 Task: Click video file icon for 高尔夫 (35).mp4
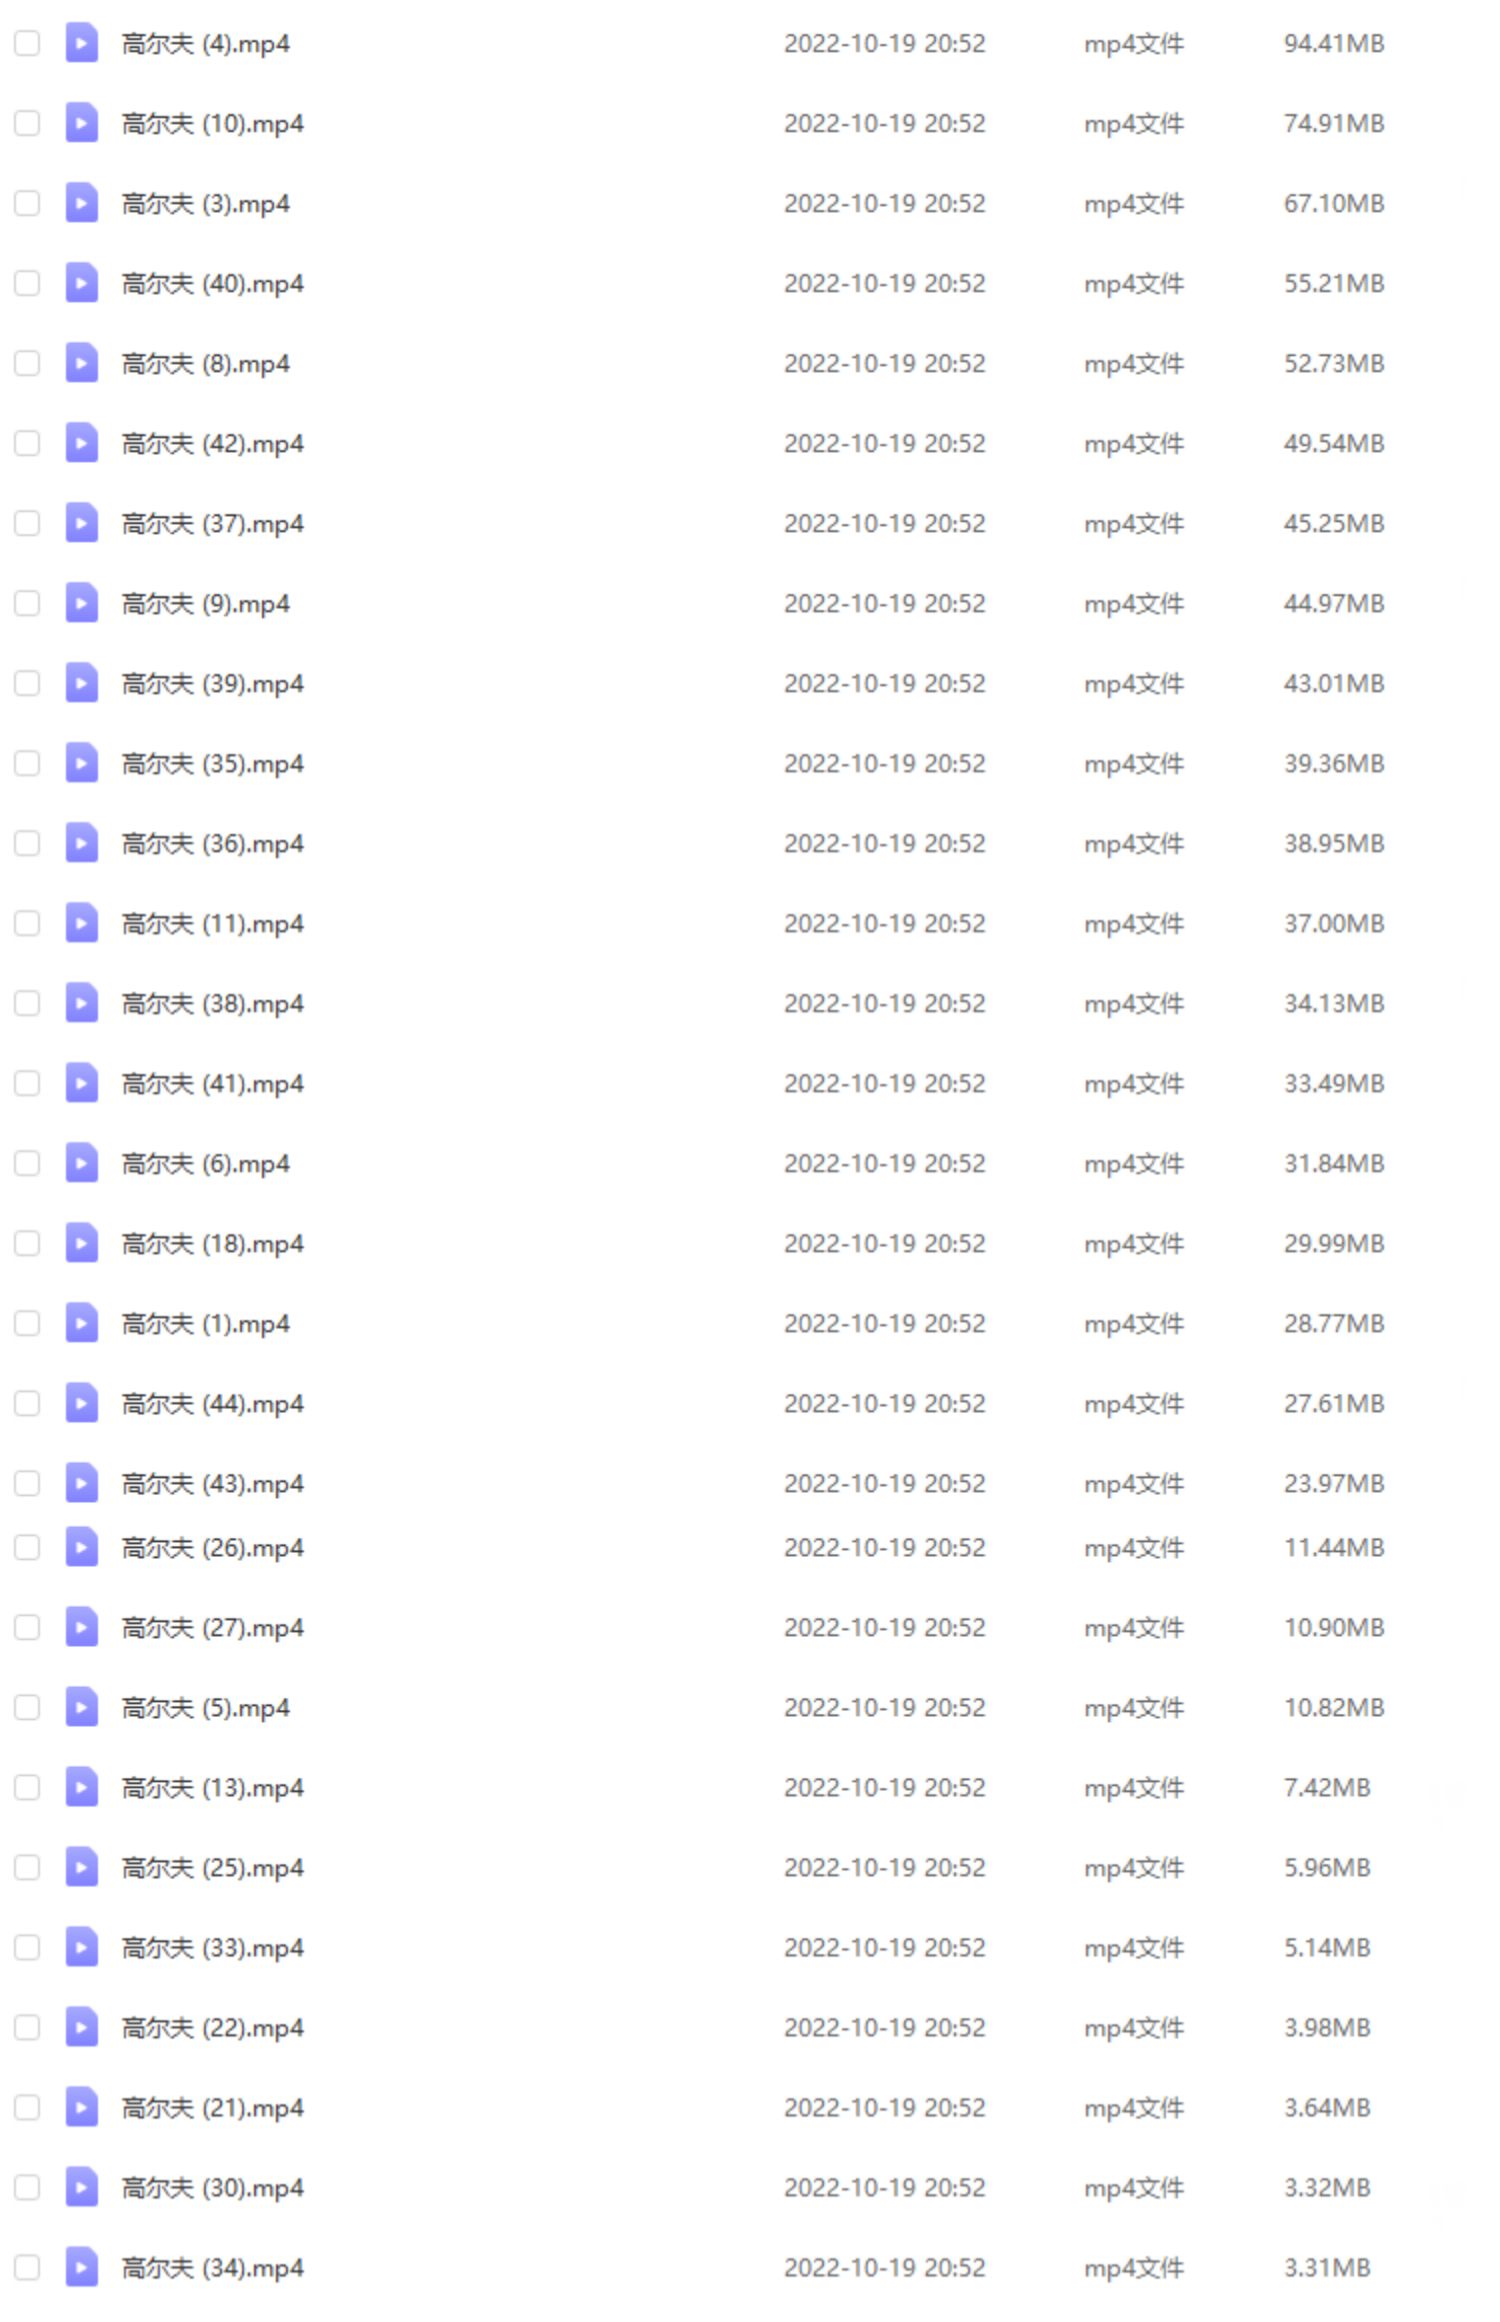click(81, 763)
